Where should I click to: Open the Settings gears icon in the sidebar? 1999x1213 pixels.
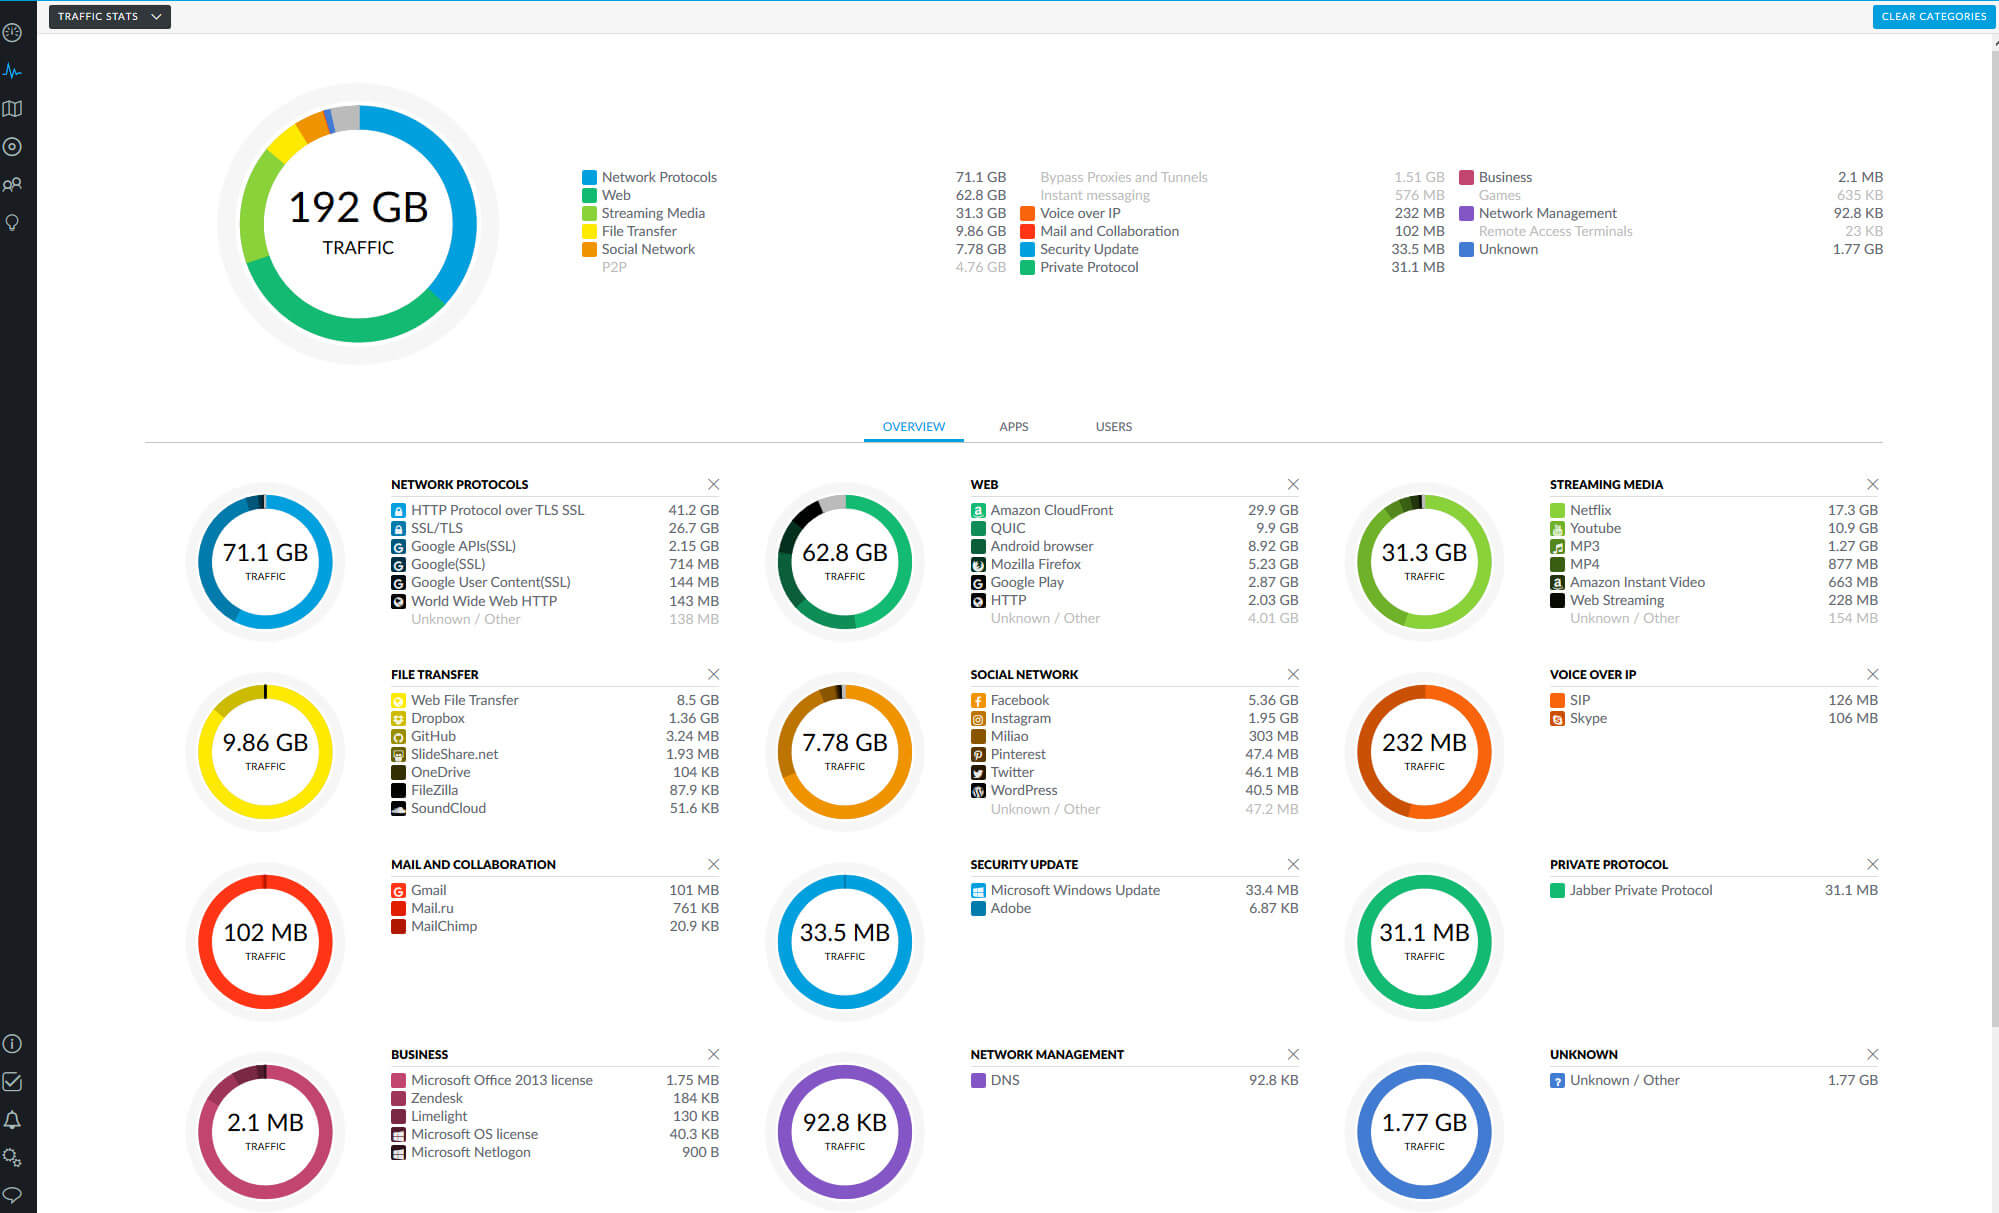[13, 1158]
